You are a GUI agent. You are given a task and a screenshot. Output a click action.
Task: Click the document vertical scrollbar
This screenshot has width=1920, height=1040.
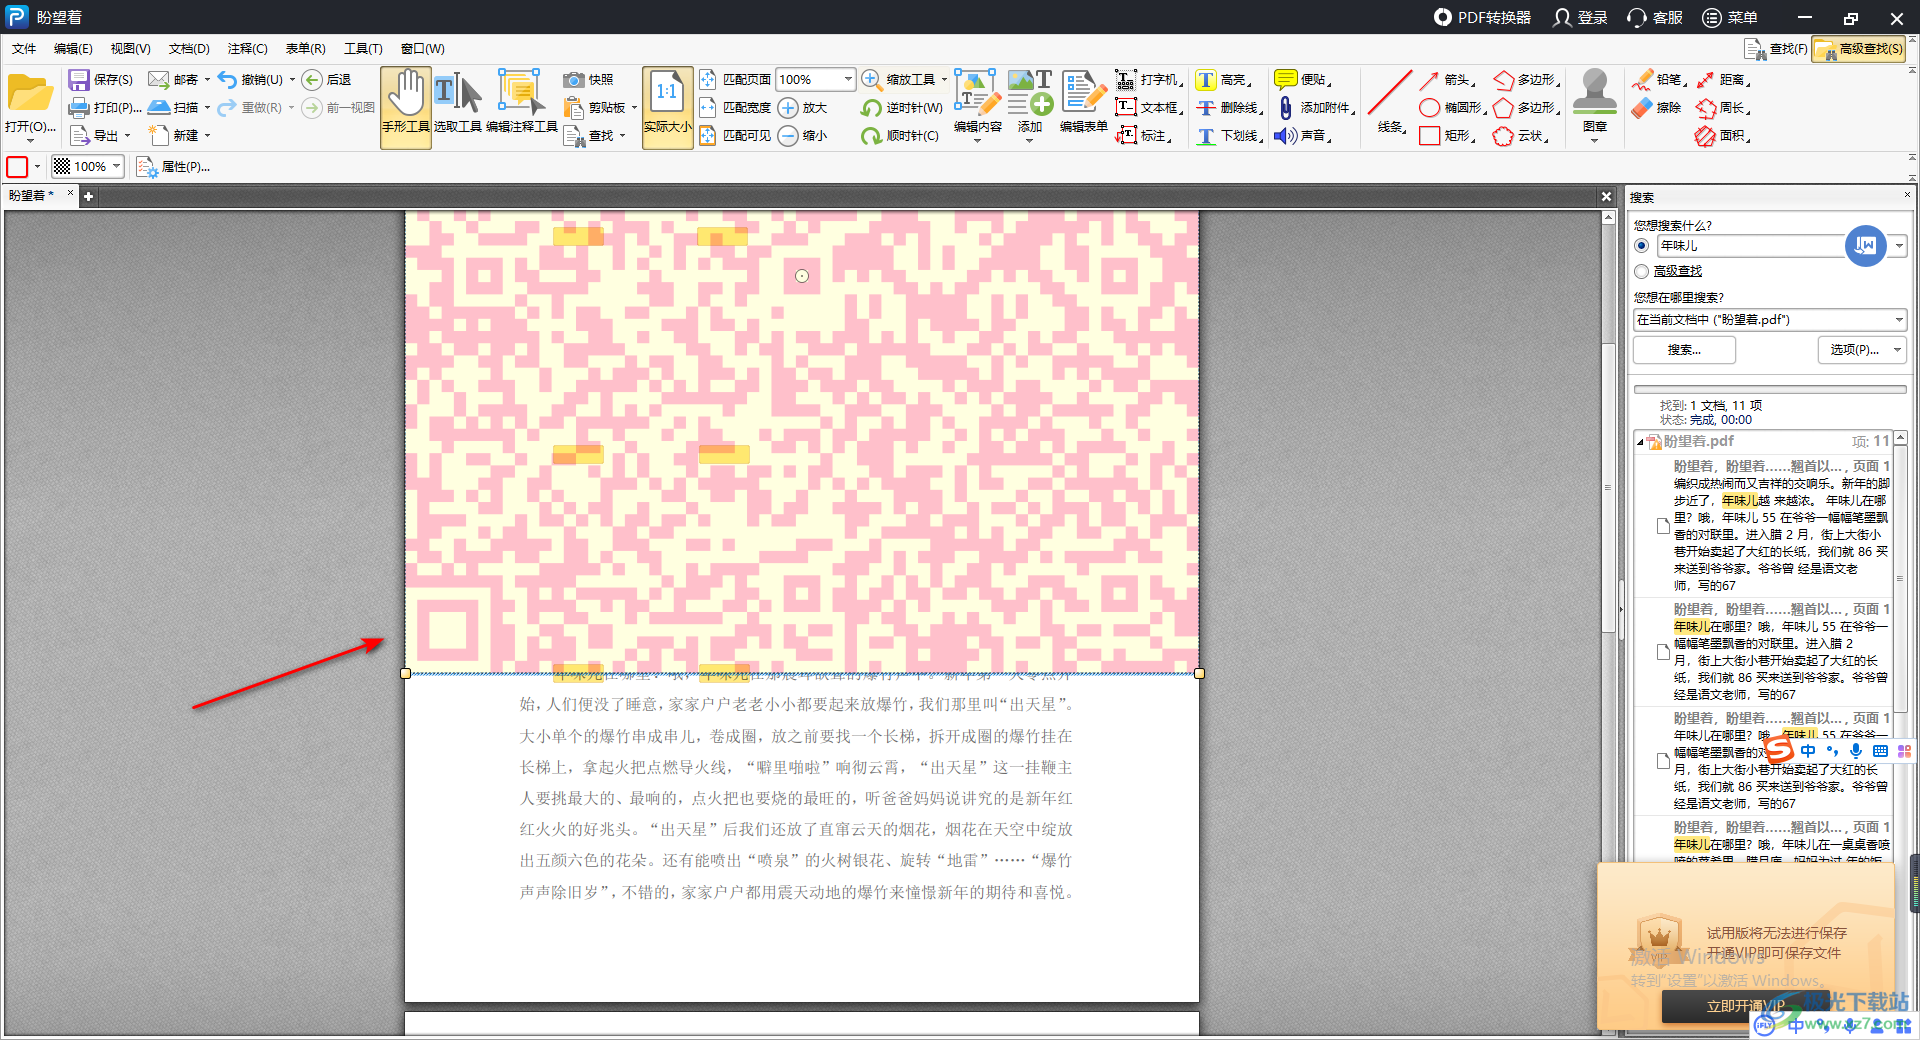click(x=1608, y=487)
